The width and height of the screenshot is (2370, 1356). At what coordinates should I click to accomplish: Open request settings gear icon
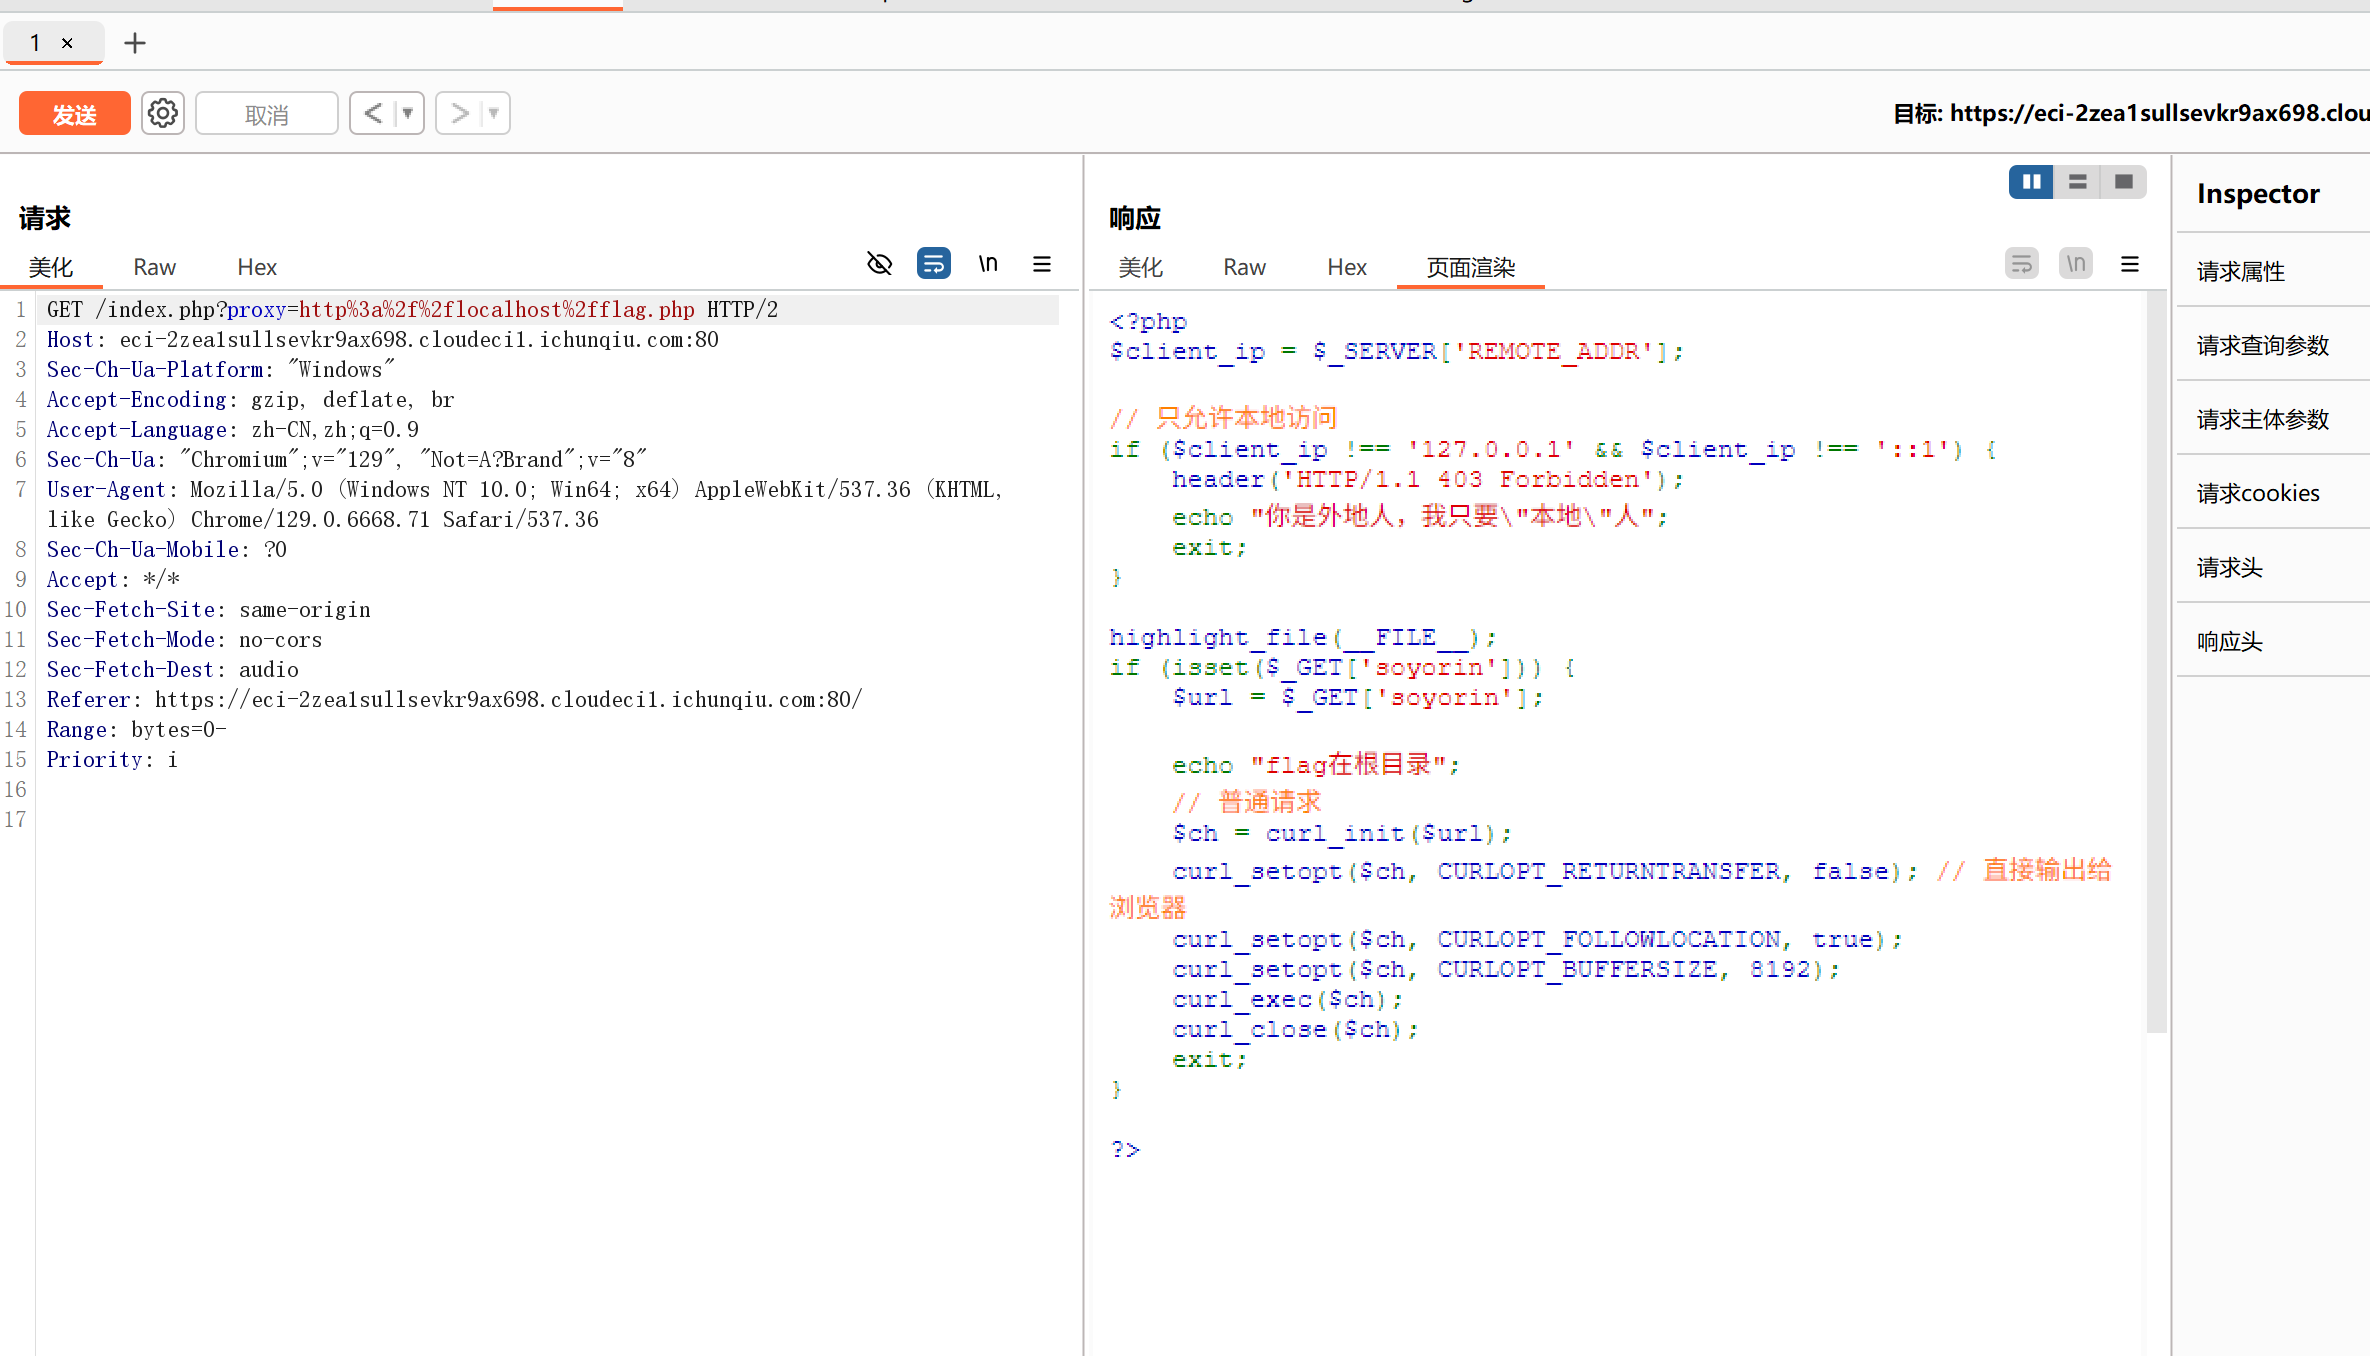[x=162, y=113]
